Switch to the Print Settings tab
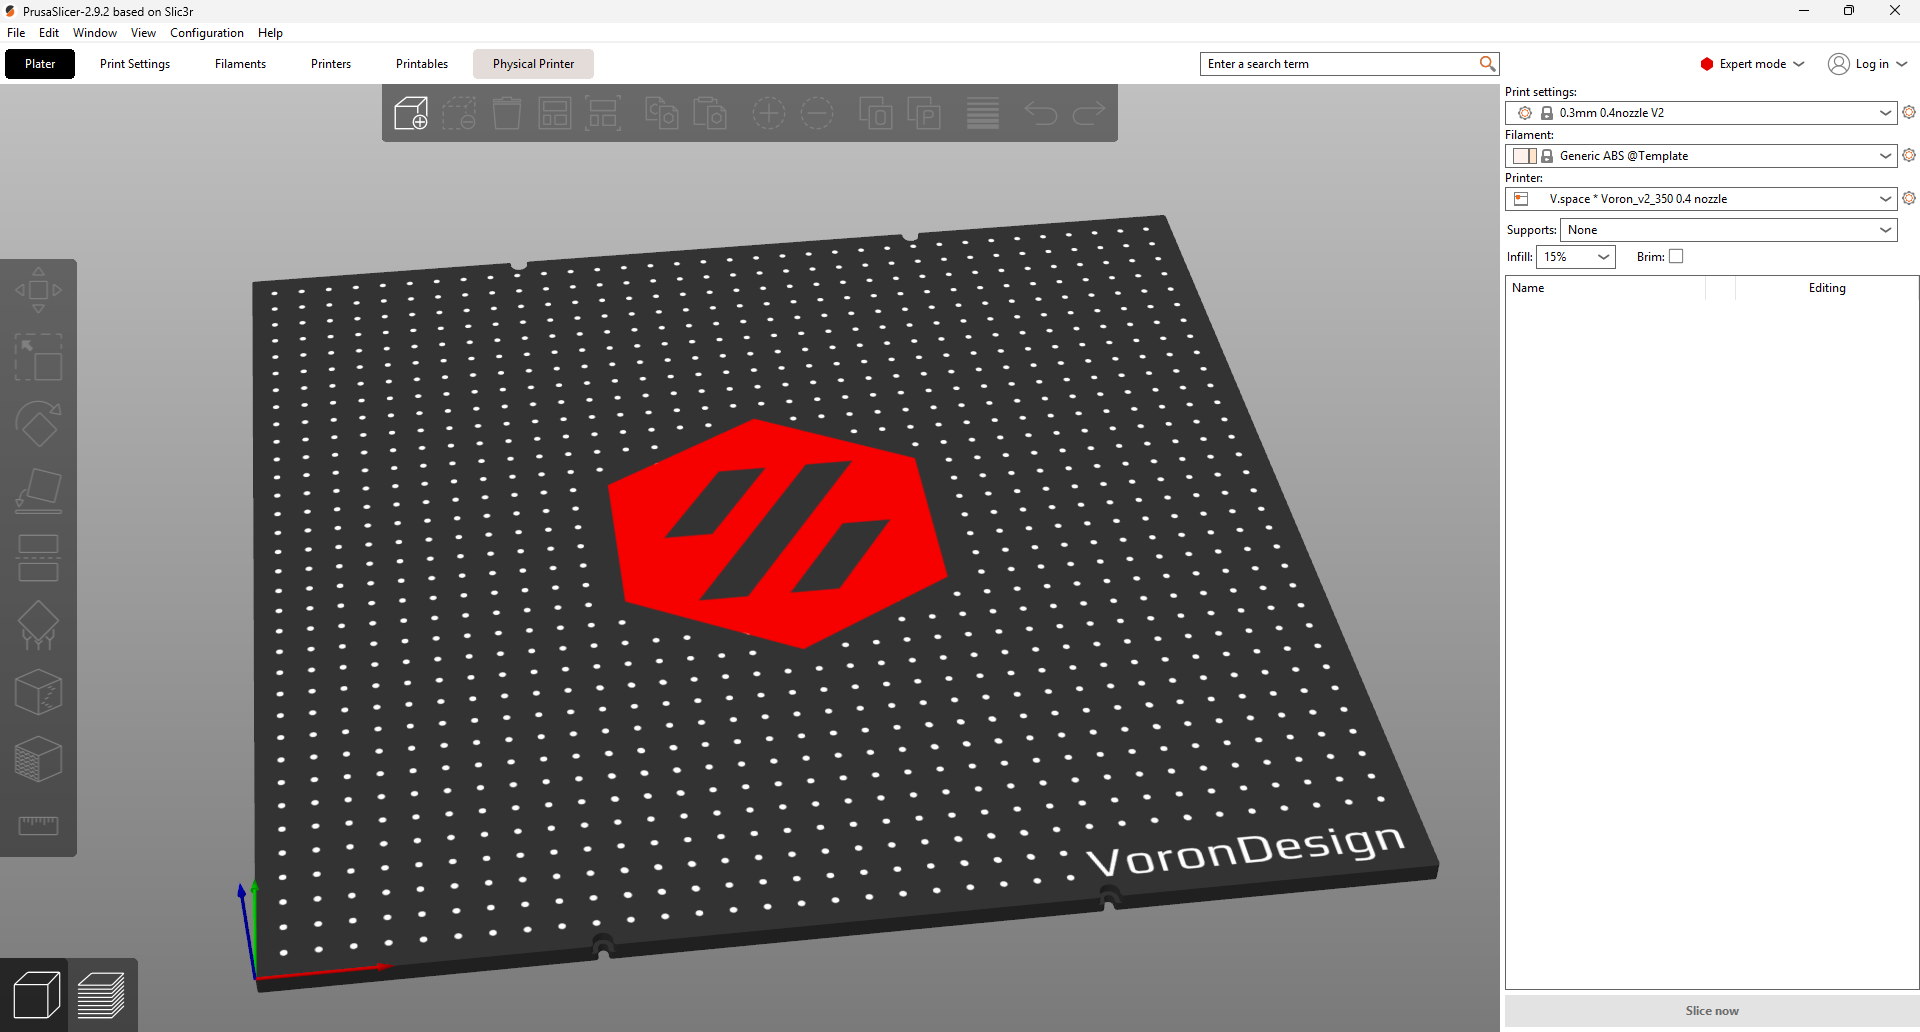 [x=135, y=64]
